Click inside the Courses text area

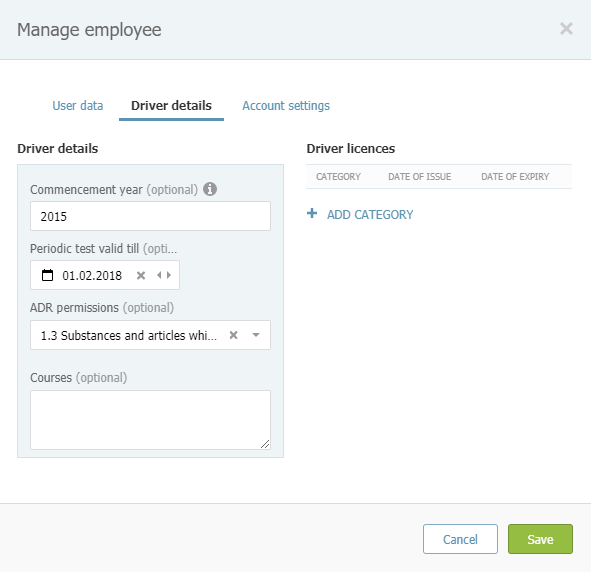150,420
